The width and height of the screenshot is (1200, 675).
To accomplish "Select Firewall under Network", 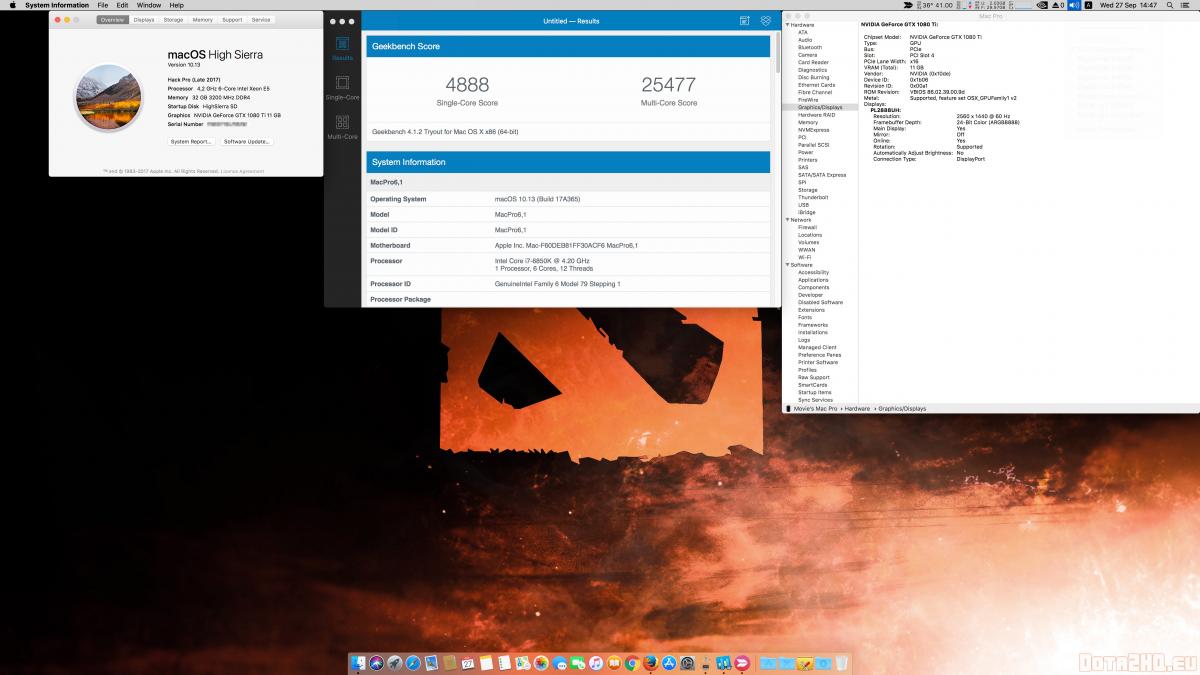I will [x=807, y=227].
